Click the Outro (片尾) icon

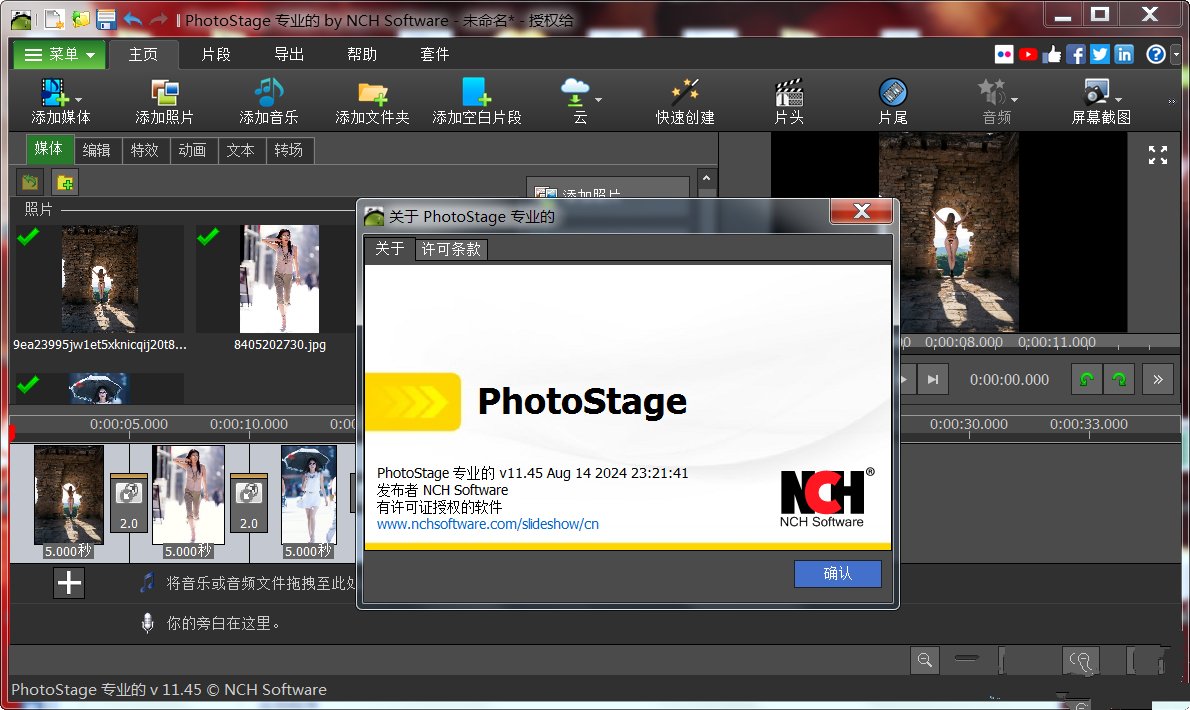click(x=892, y=93)
